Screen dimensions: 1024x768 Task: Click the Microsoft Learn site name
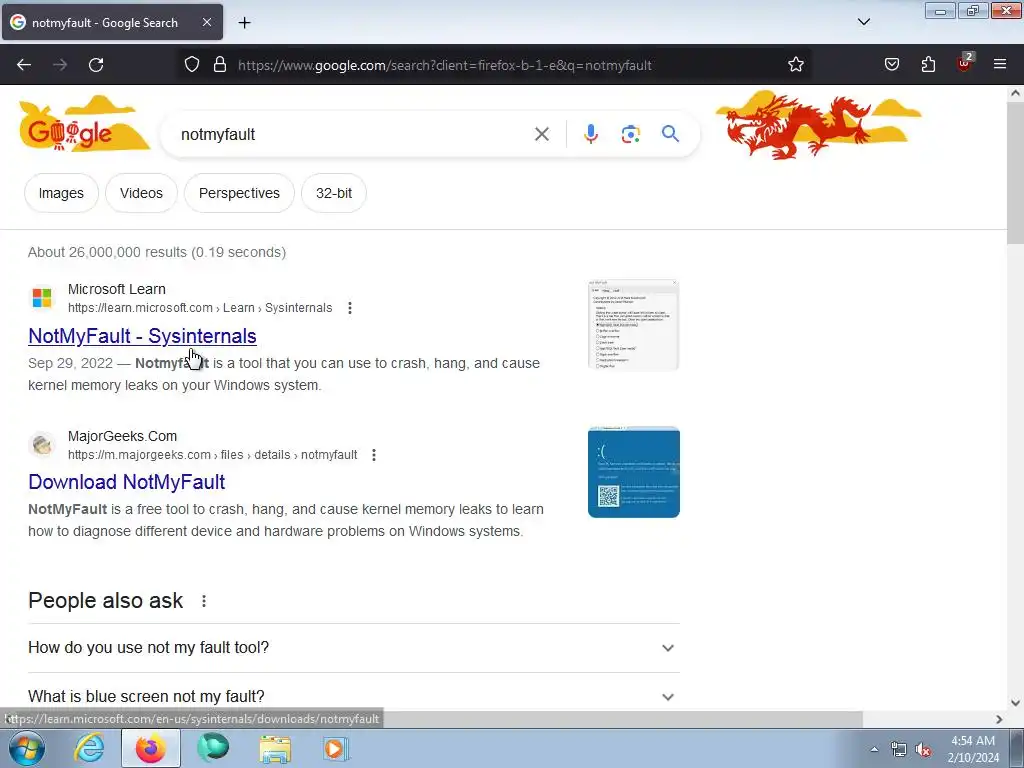(117, 289)
